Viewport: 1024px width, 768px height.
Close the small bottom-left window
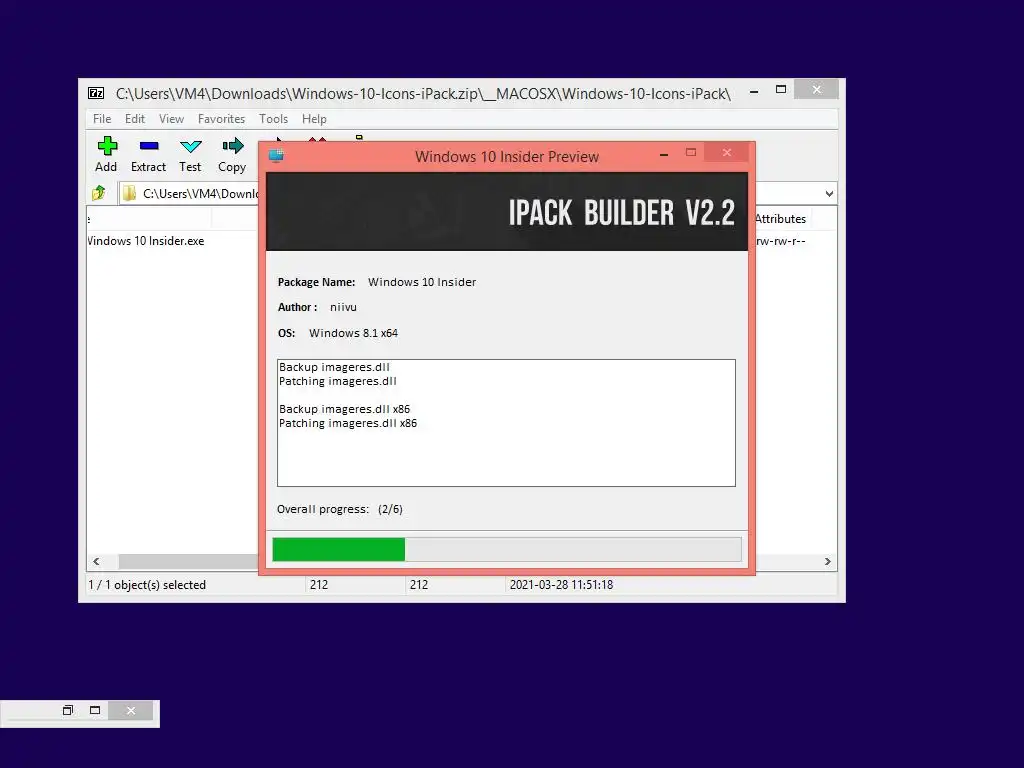point(131,711)
